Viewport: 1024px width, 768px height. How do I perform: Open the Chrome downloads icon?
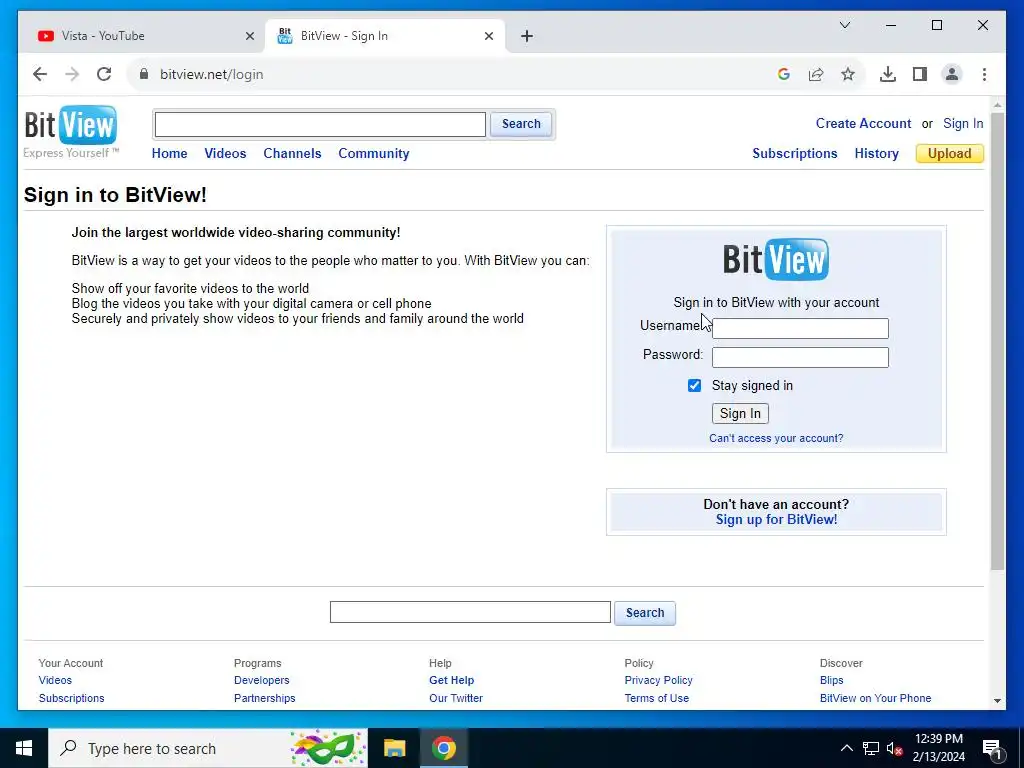pos(888,74)
